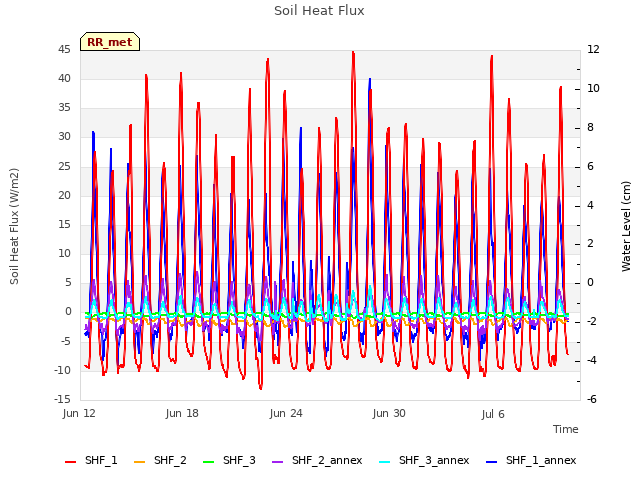
Task: Click the SHF_2 legend label
Action: [x=170, y=460]
